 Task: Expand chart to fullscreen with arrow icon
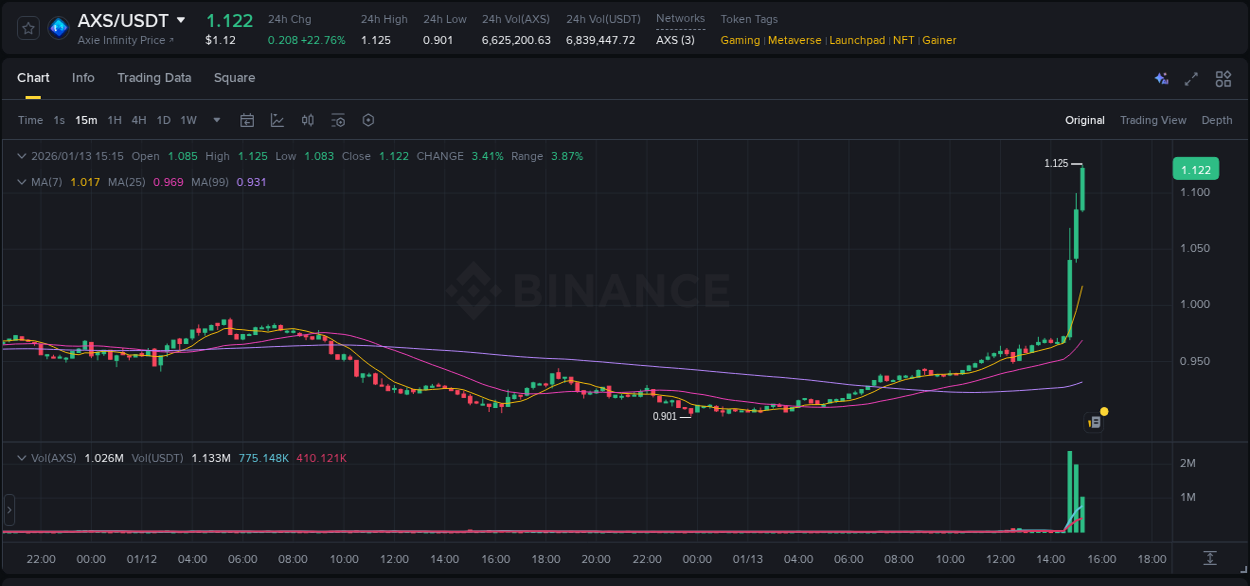click(1190, 78)
